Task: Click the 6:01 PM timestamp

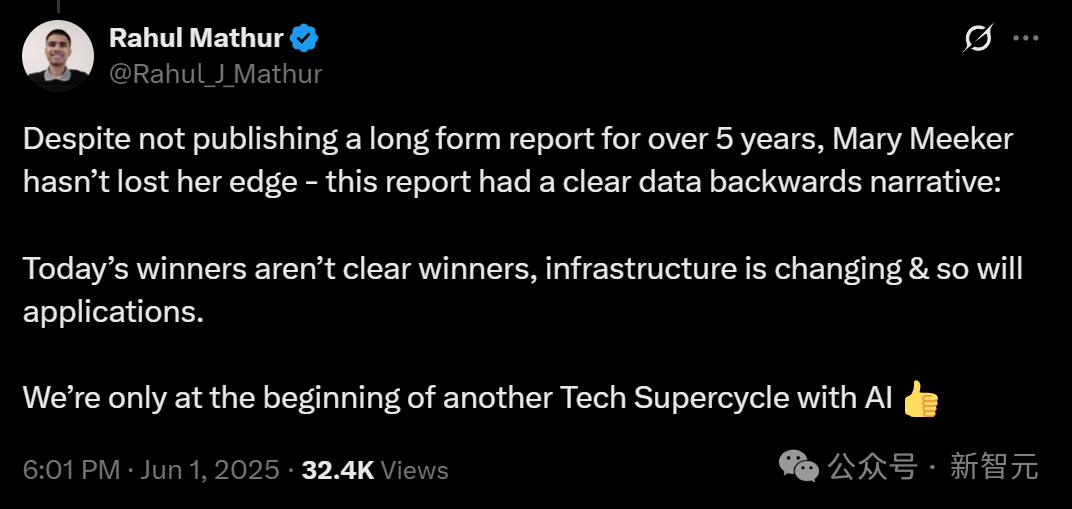Action: 71,470
